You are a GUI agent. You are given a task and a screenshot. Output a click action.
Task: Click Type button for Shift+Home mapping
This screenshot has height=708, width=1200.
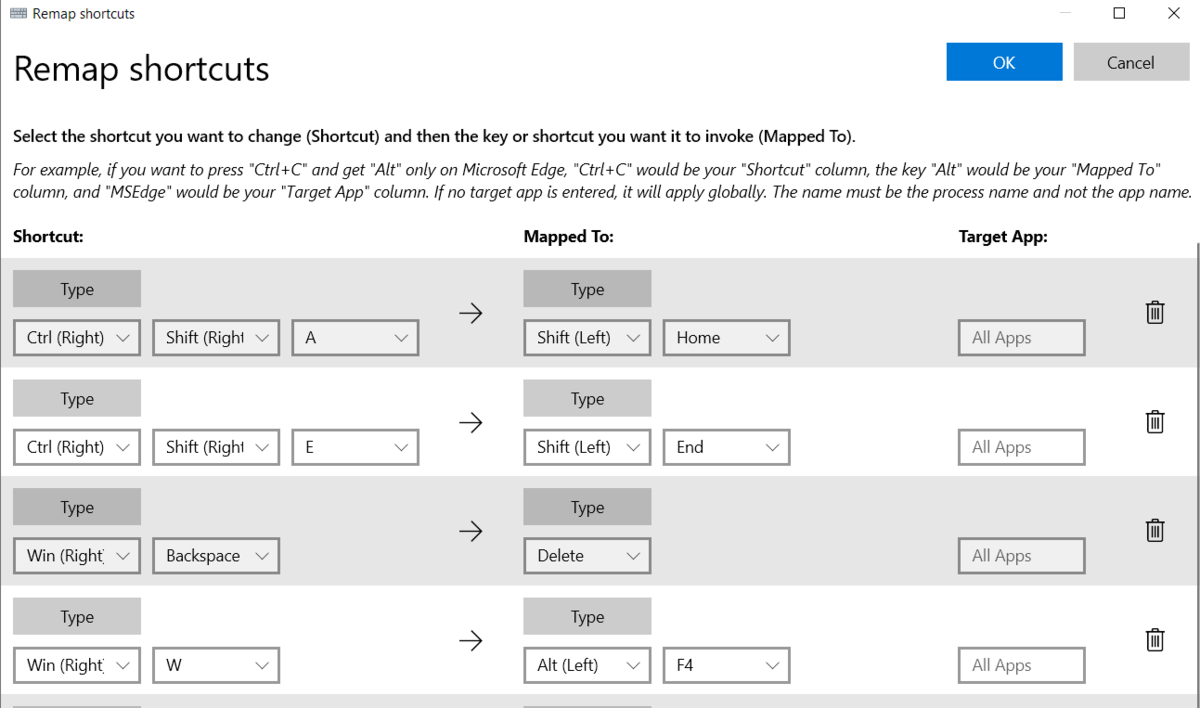[587, 289]
